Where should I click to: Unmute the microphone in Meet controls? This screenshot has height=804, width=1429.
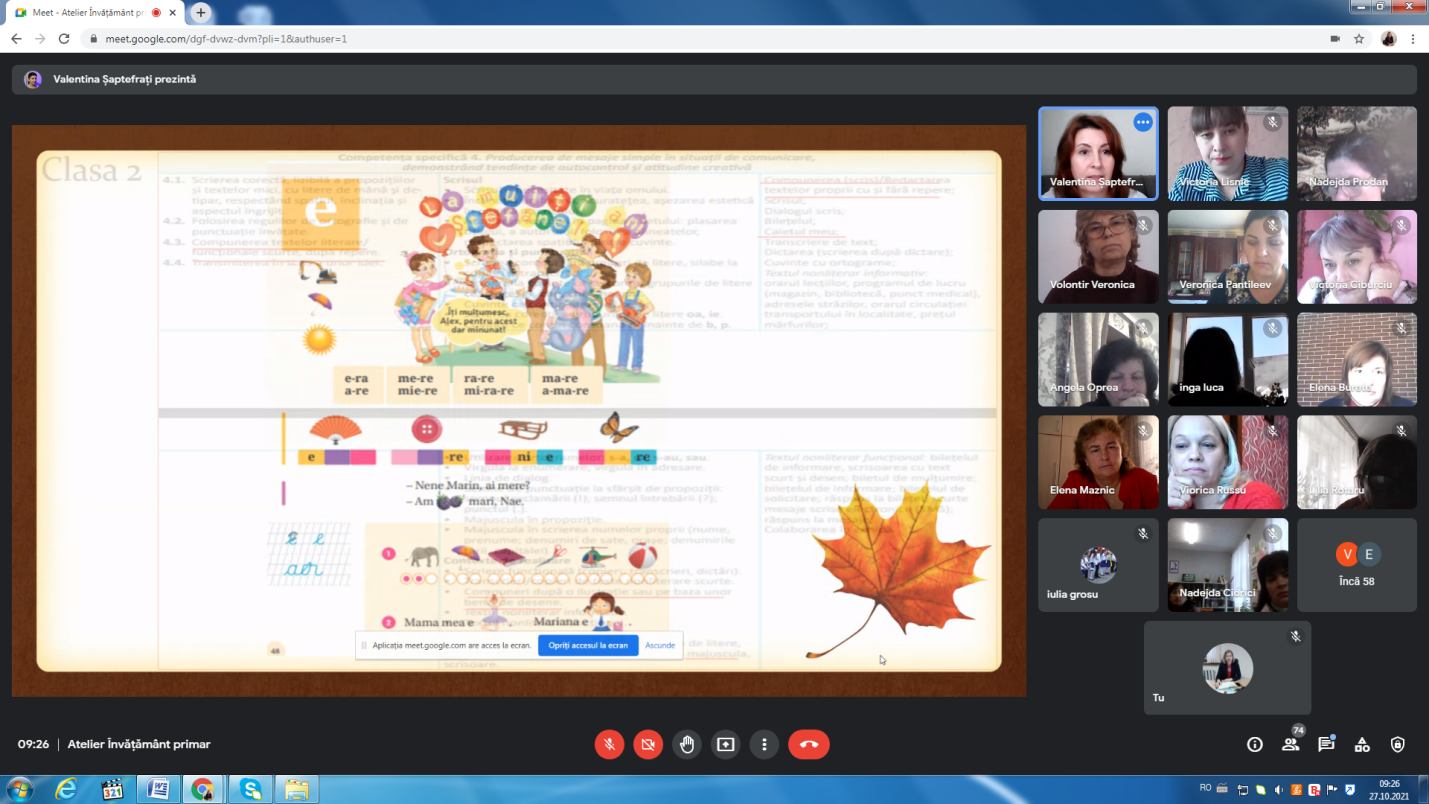609,744
